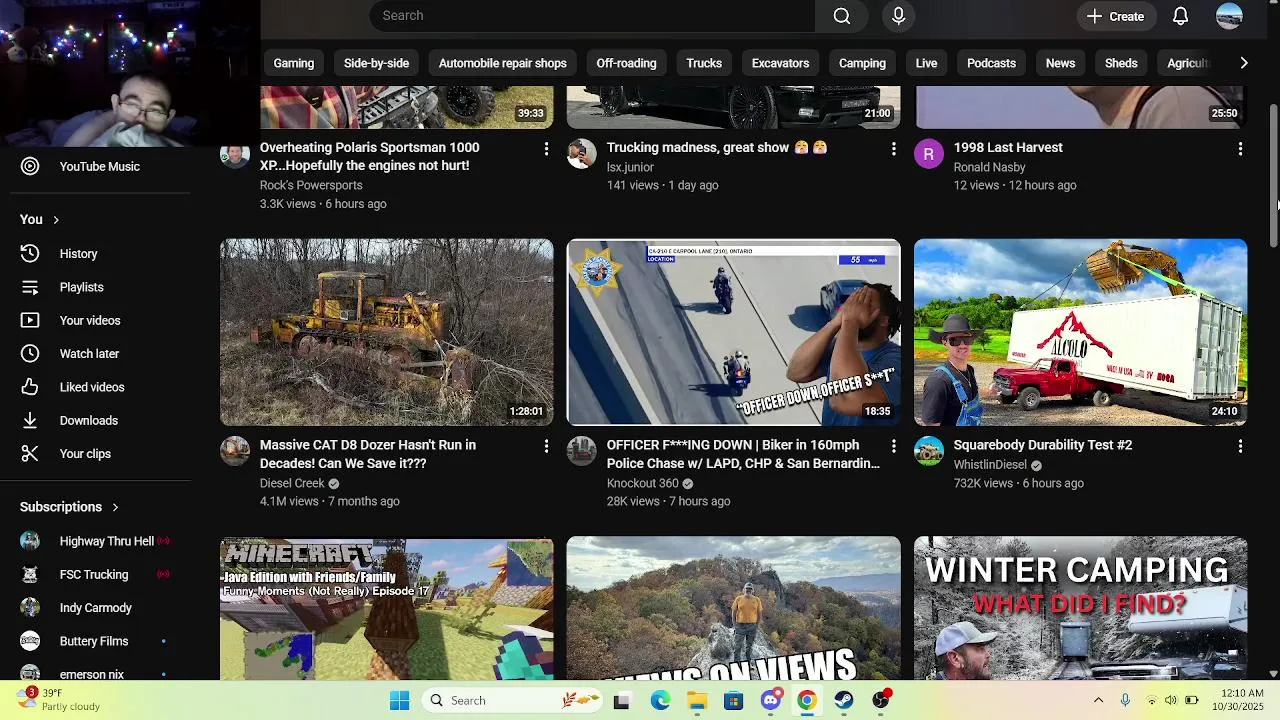Viewport: 1280px width, 720px height.
Task: Select the Gaming filter chip
Action: (294, 63)
